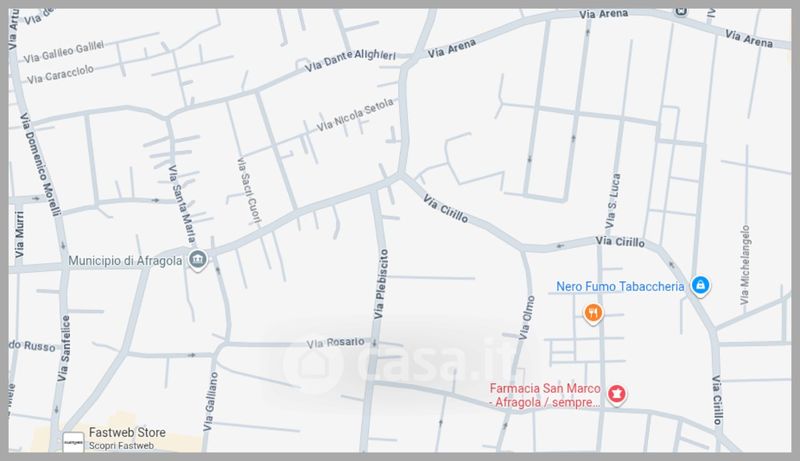The width and height of the screenshot is (800, 461).
Task: Select the Via Rosario street label
Action: (x=336, y=343)
